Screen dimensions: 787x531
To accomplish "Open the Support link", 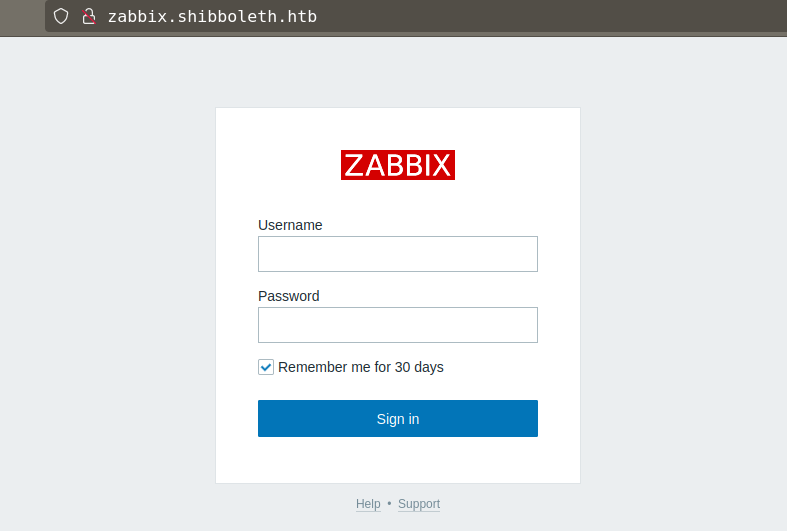I will pos(419,504).
